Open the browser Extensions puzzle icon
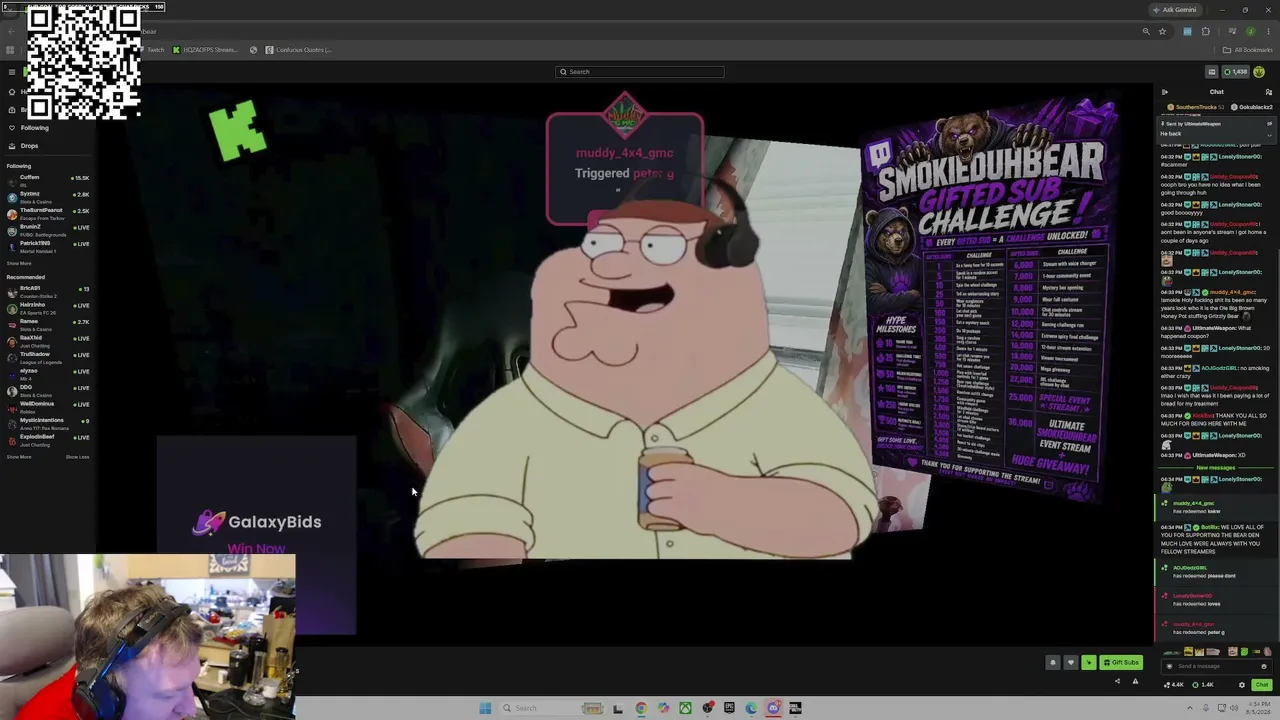The image size is (1280, 720). [1205, 32]
